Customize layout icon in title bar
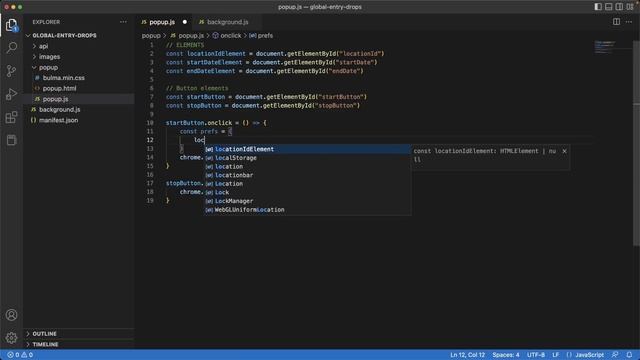 click(x=630, y=7)
